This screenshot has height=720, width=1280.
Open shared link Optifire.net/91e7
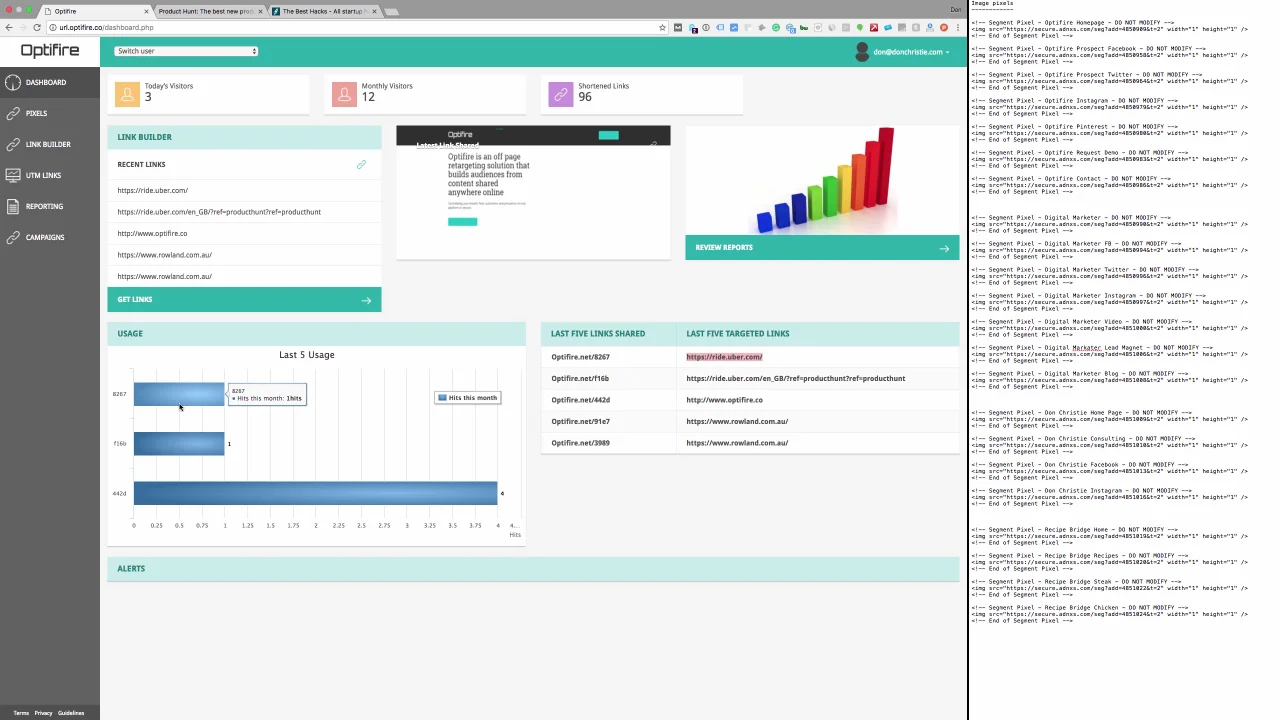(580, 421)
